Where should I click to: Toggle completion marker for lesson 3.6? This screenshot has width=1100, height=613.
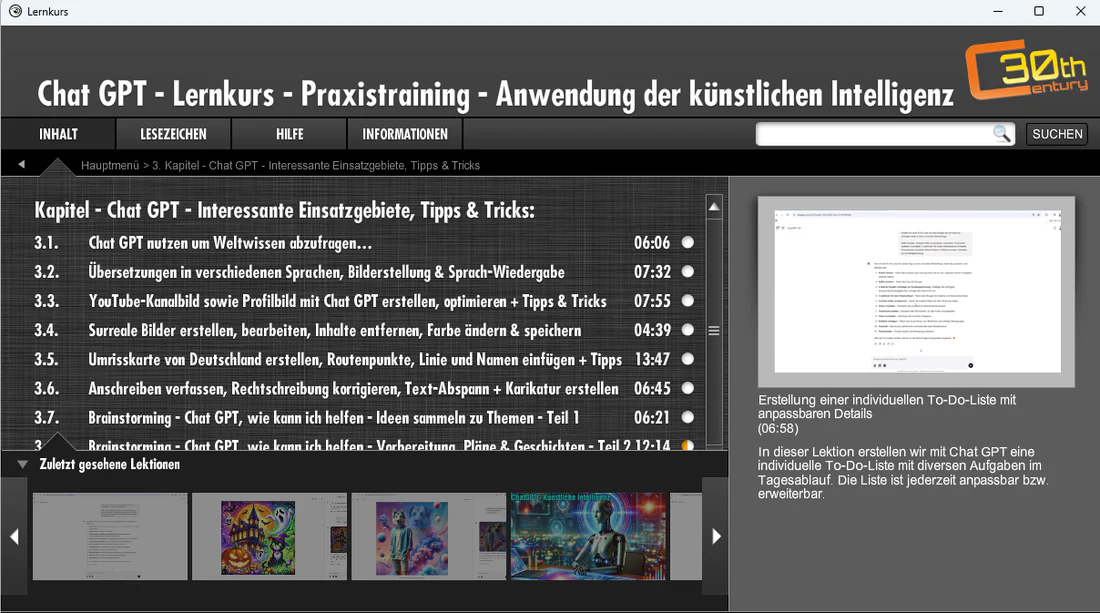(688, 388)
